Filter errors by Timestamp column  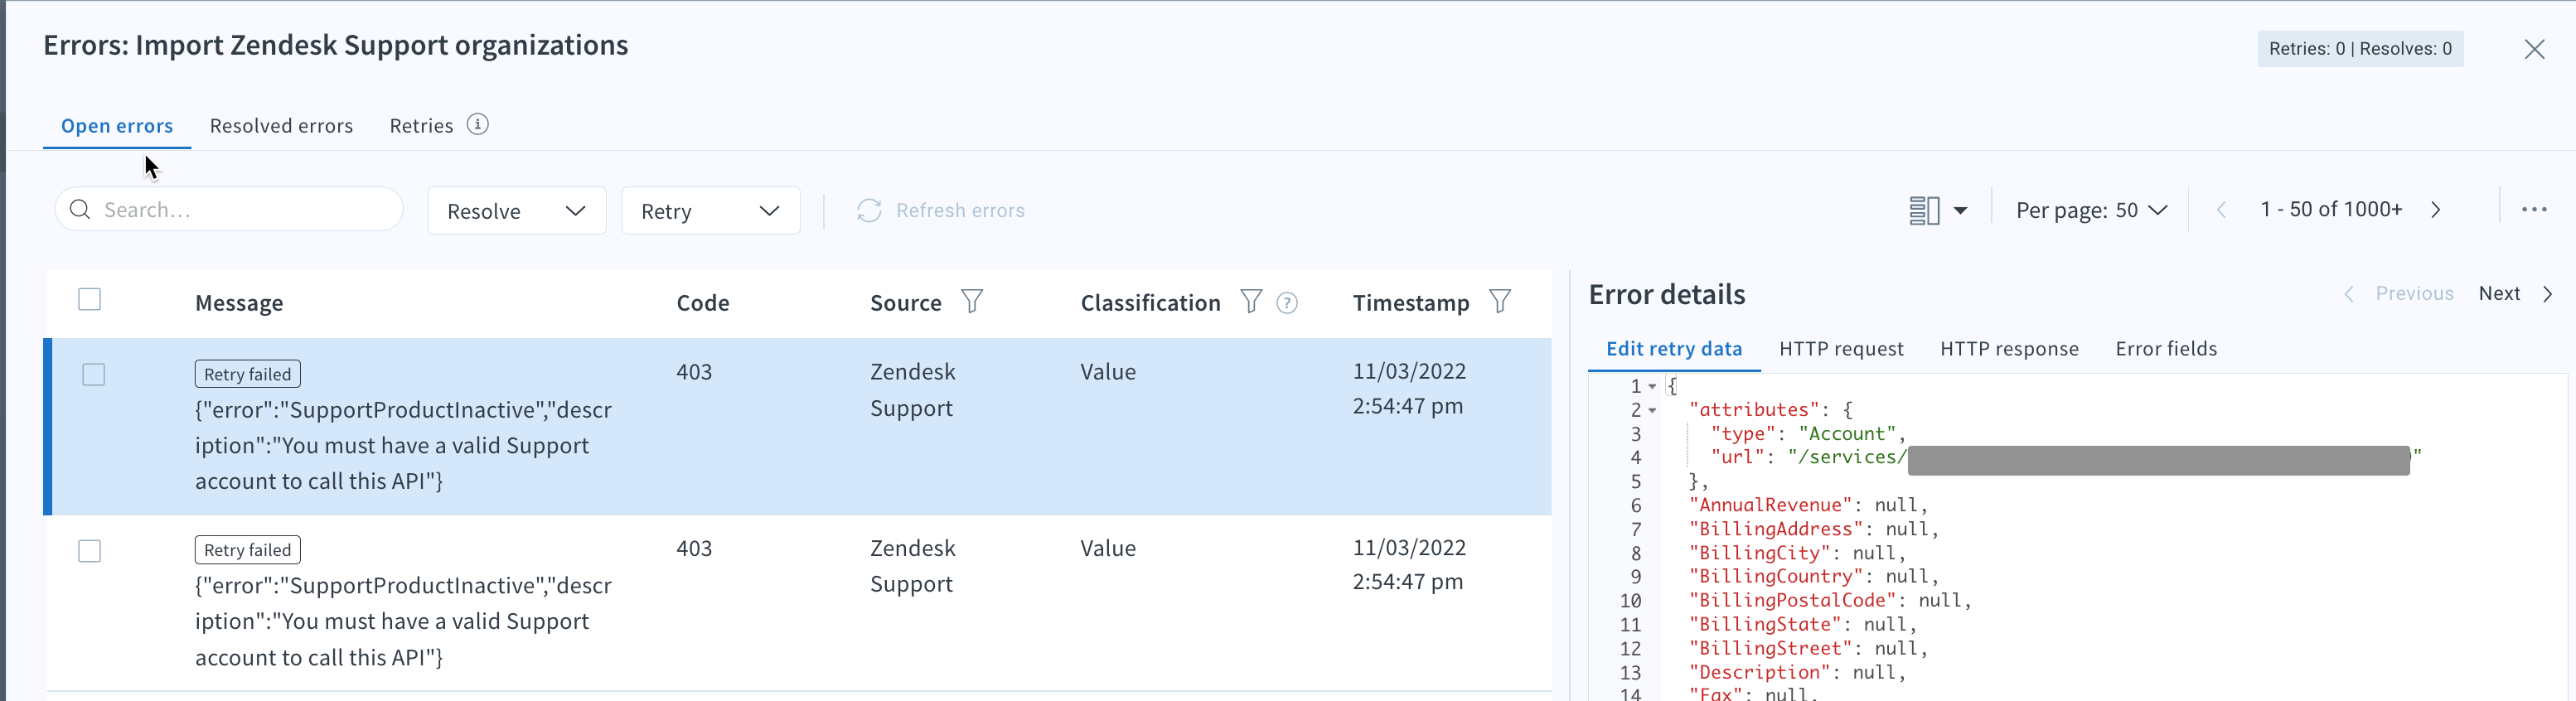pos(1500,301)
